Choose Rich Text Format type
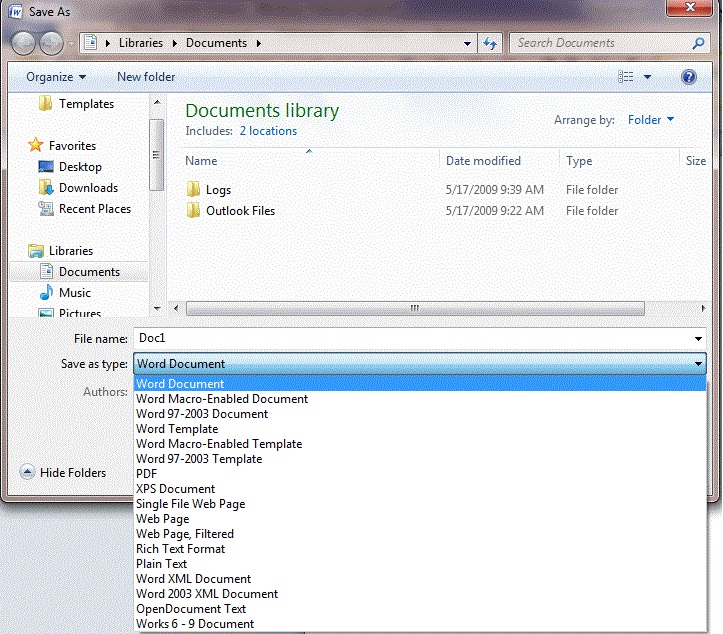723x634 pixels. [420, 549]
